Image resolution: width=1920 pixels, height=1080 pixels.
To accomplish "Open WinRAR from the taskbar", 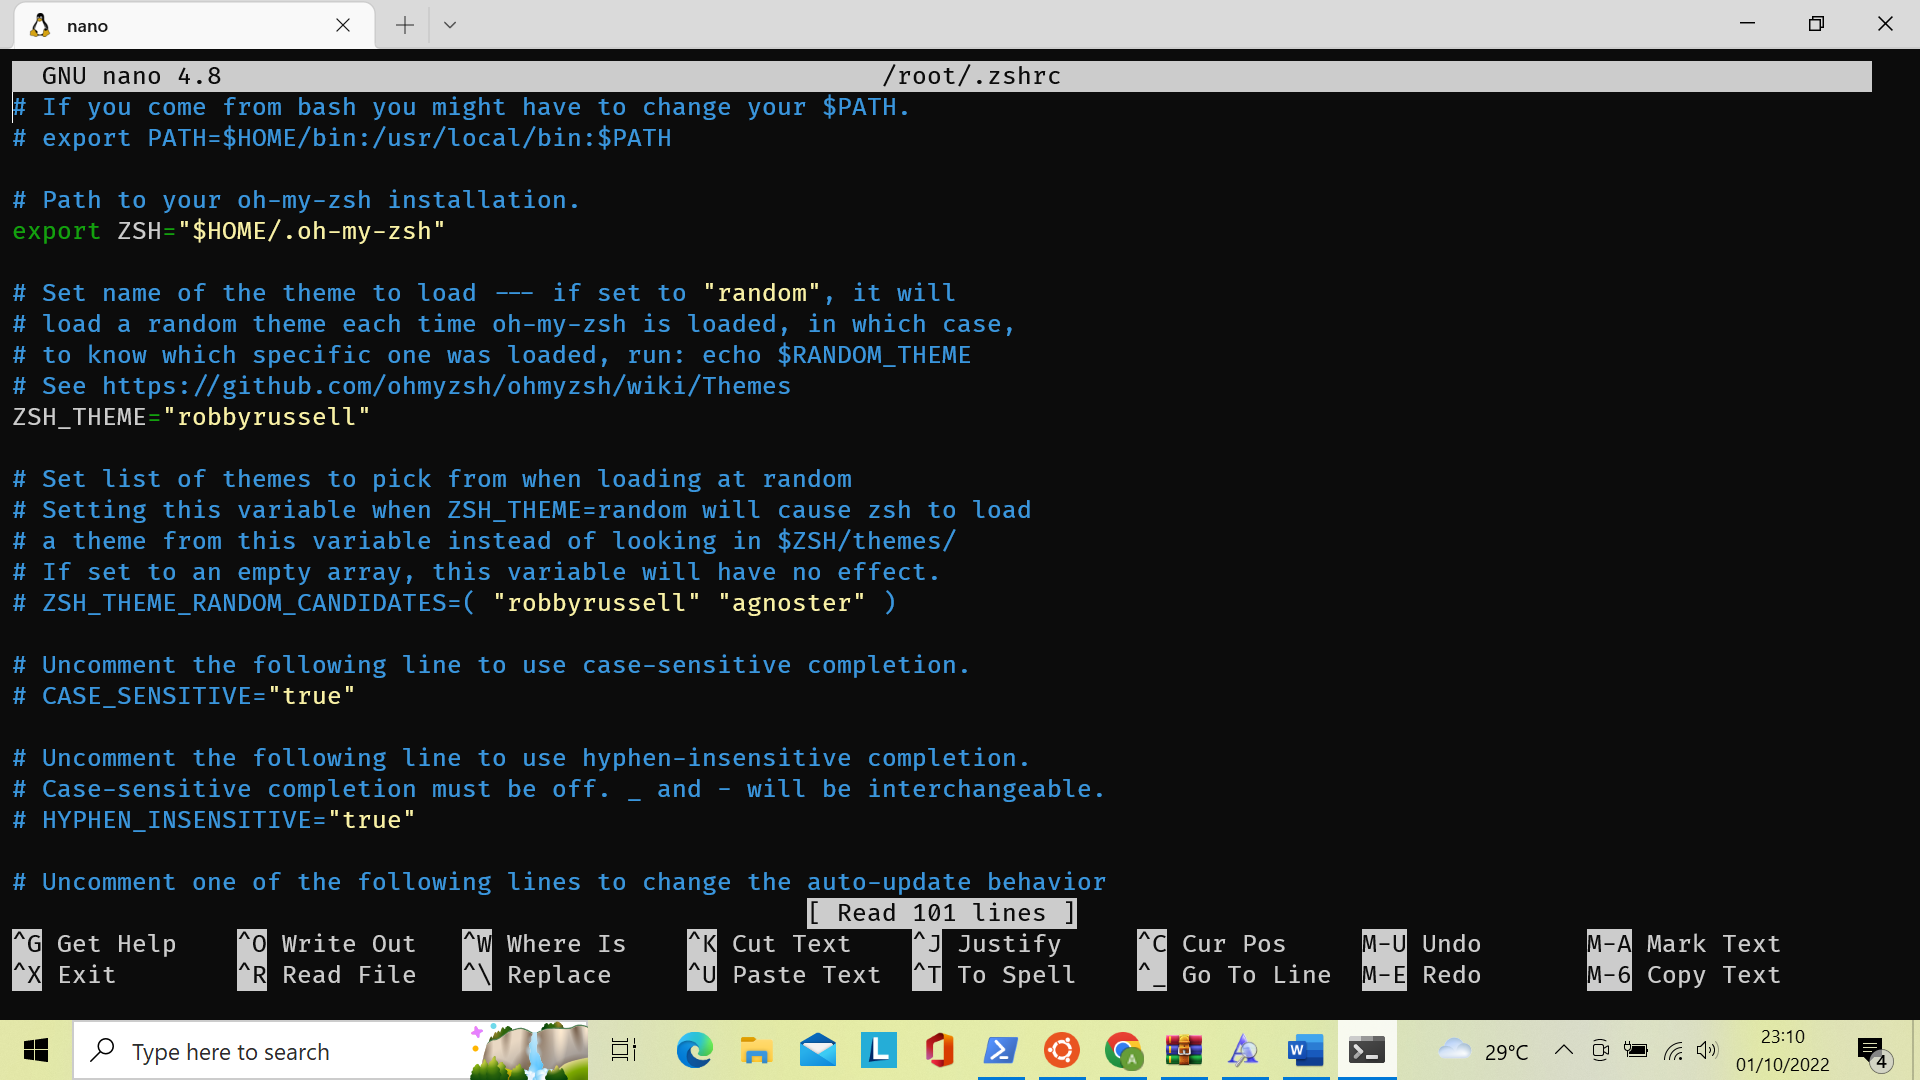I will point(1184,1051).
